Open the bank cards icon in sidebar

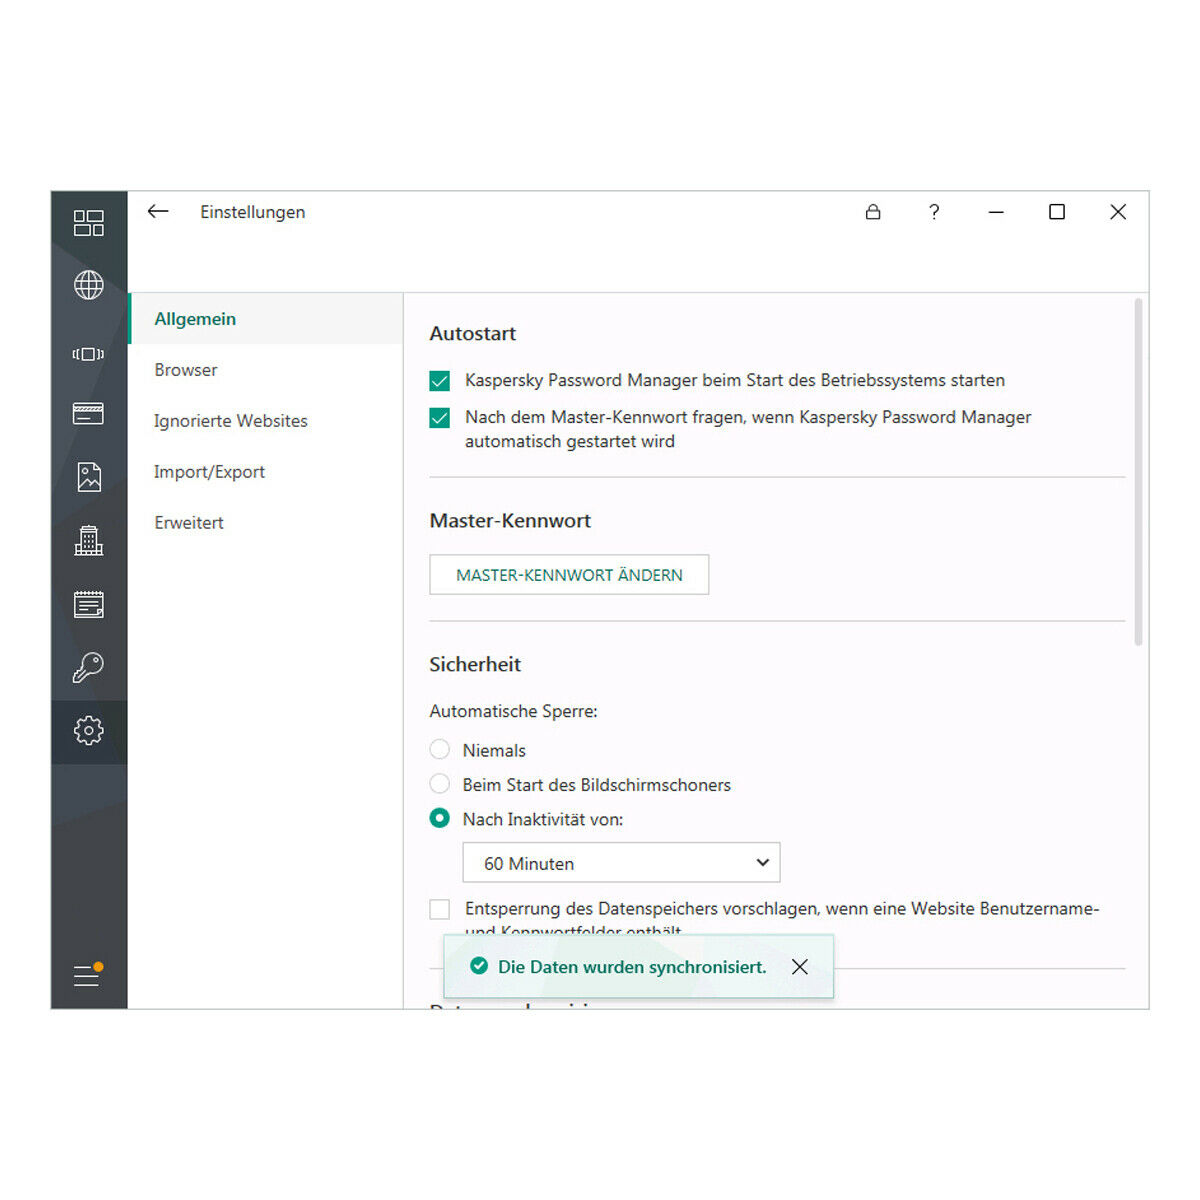pos(88,413)
